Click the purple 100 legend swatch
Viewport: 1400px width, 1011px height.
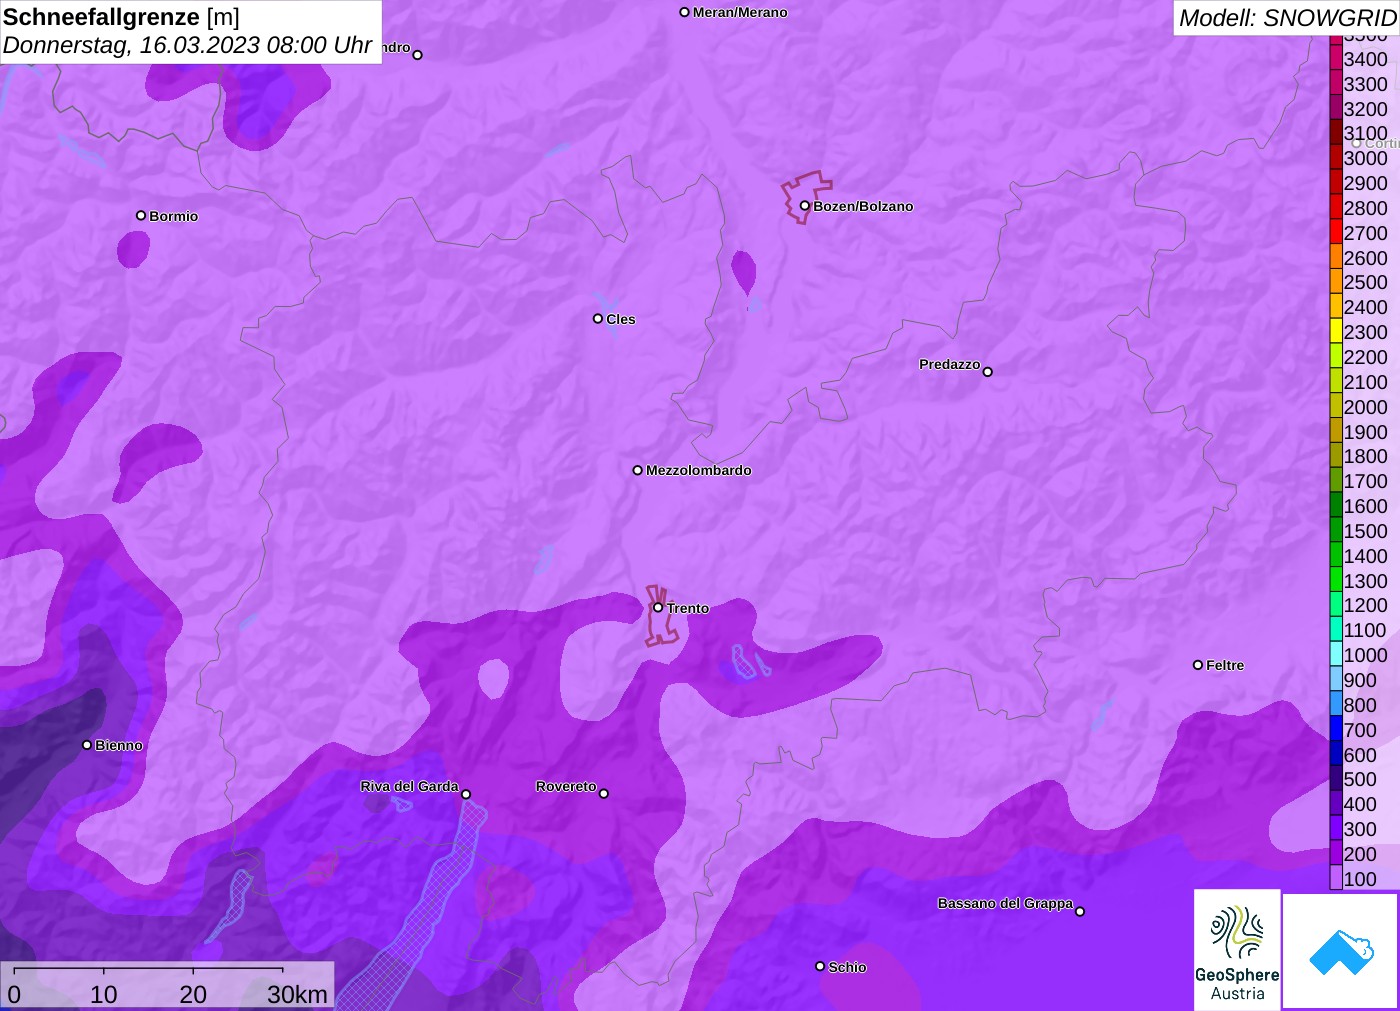[1336, 879]
